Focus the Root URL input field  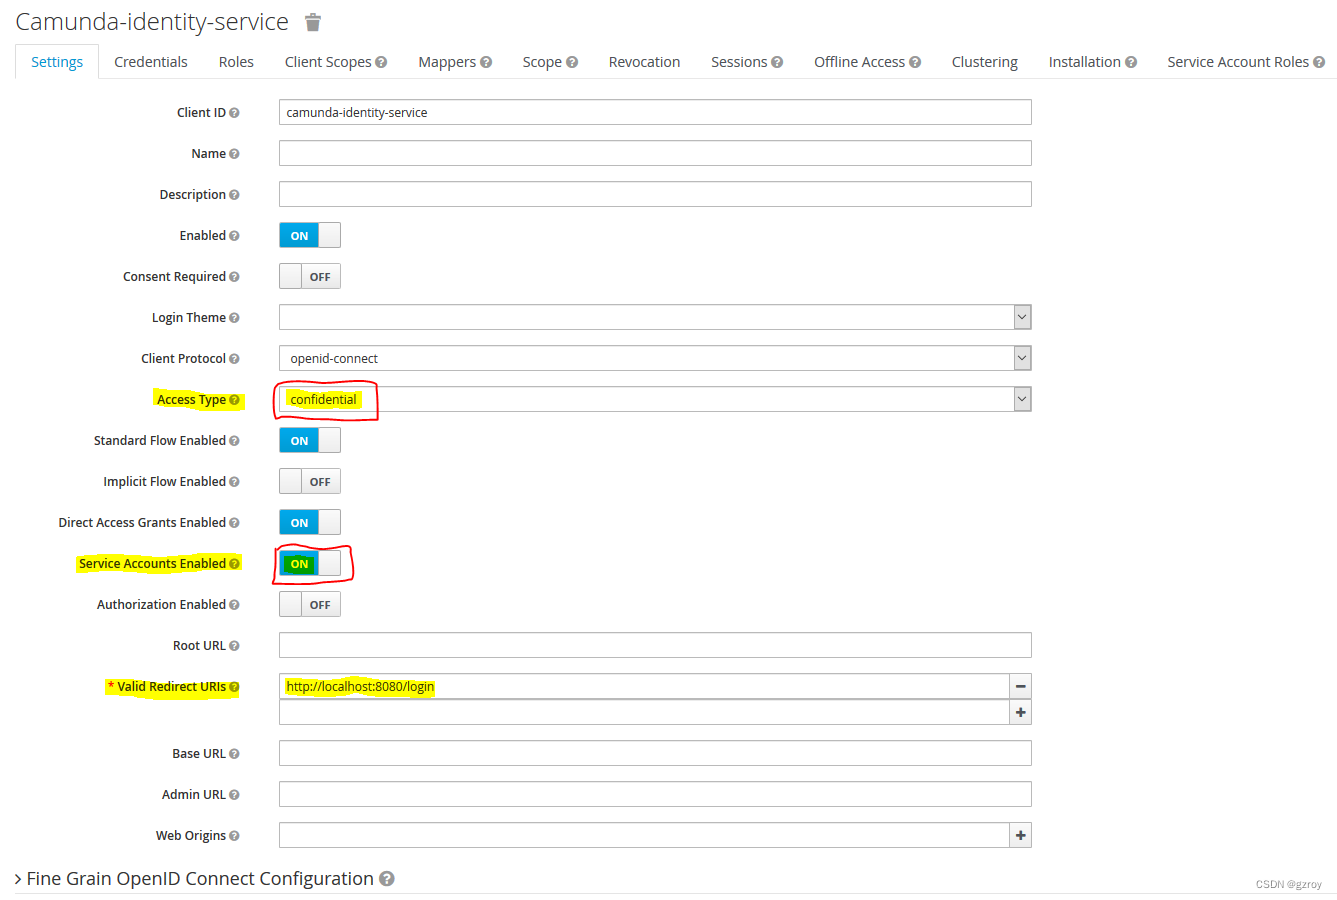click(x=655, y=645)
